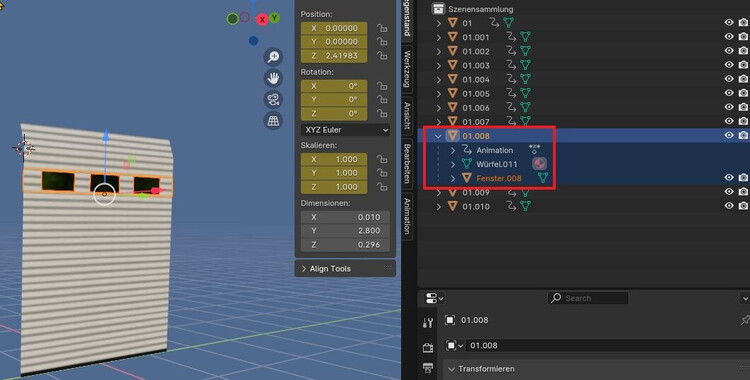Viewport: 750px width, 380px height.
Task: Expand the Animation item under 01.008
Action: [453, 150]
